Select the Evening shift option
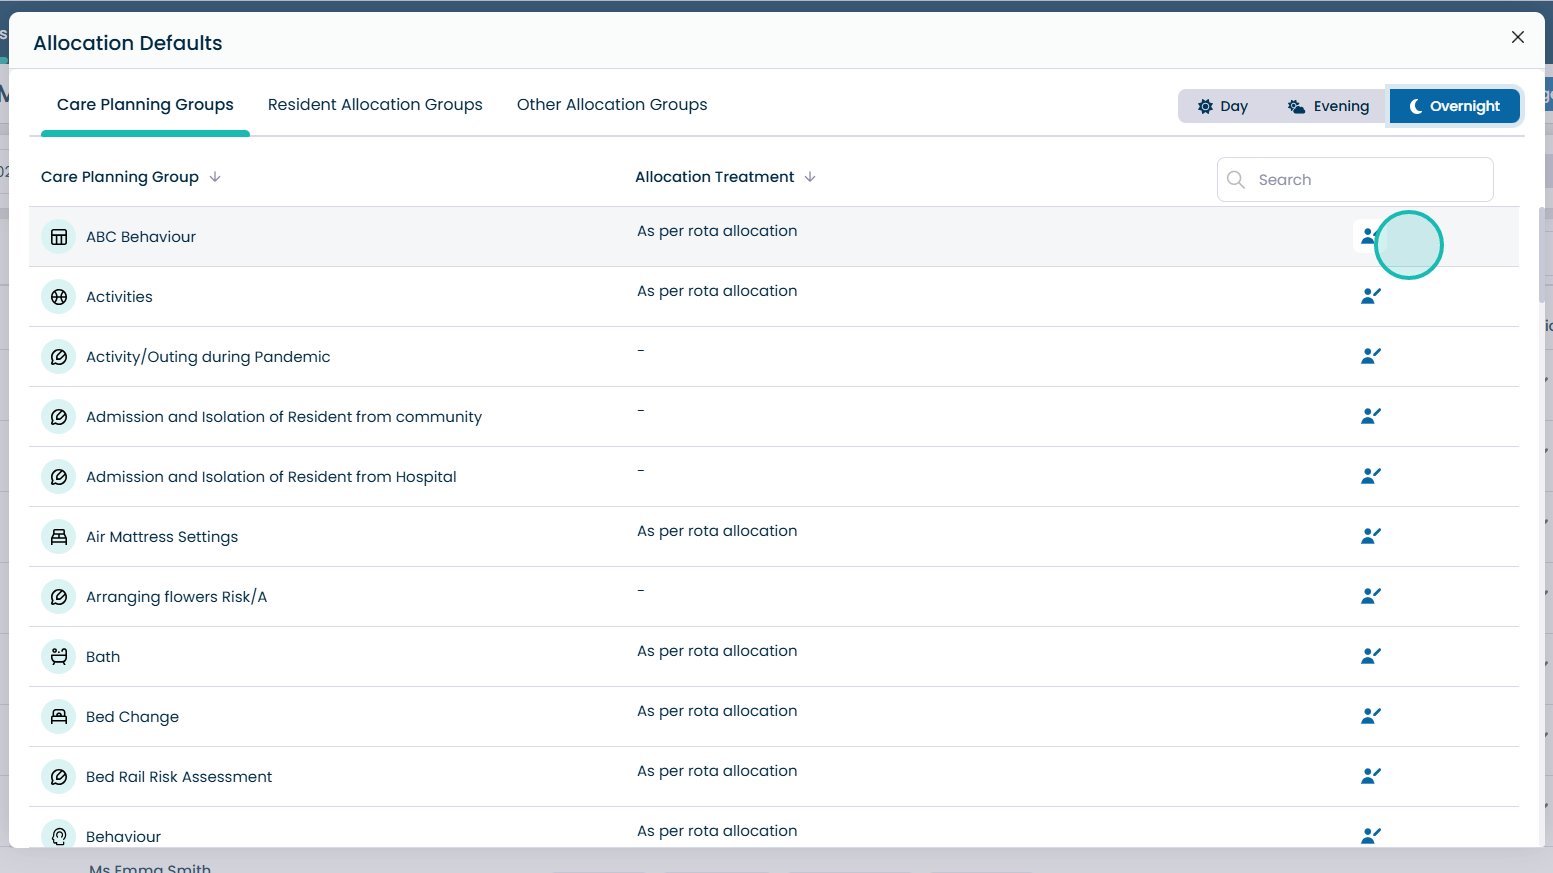The width and height of the screenshot is (1553, 873). pos(1328,106)
